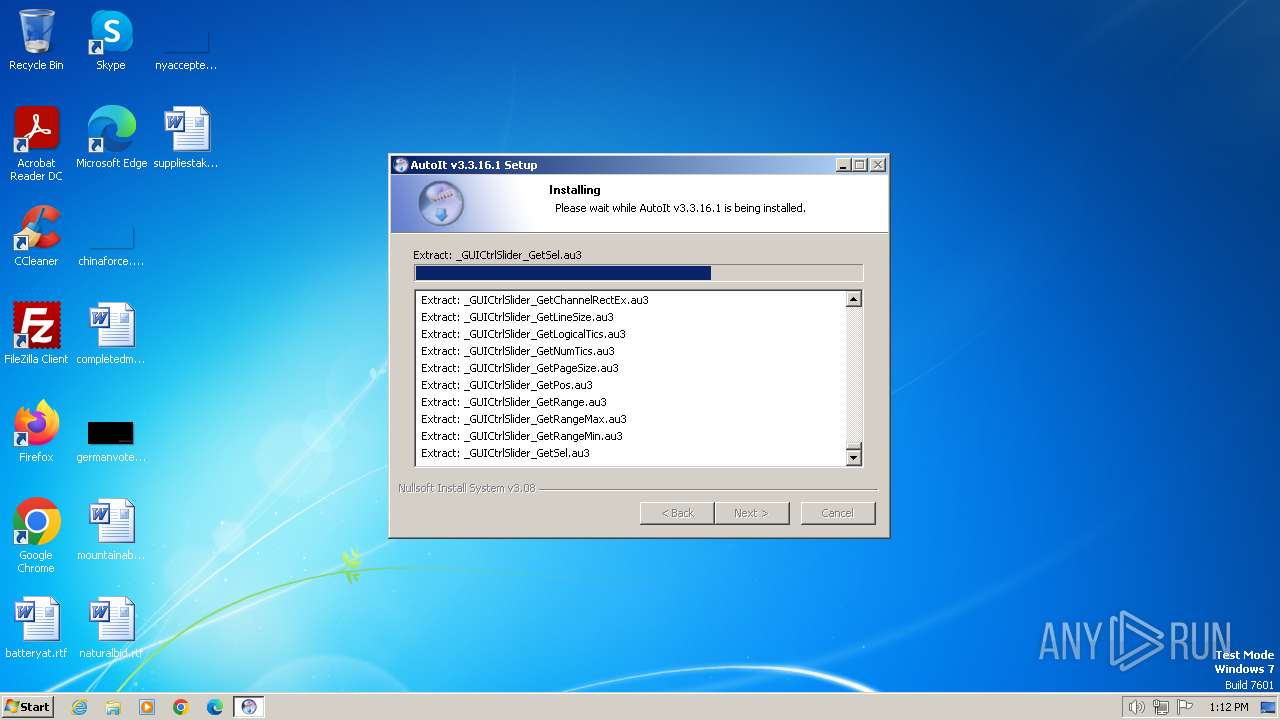Select the _GUICtrlSlider_GetRange.au3 log line

(x=513, y=402)
